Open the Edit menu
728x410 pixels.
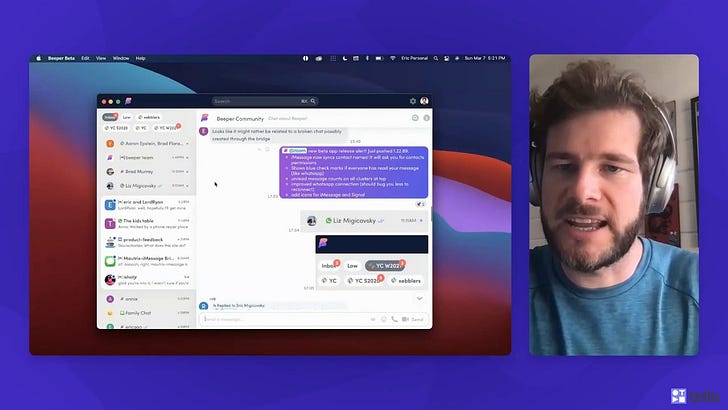[85, 59]
